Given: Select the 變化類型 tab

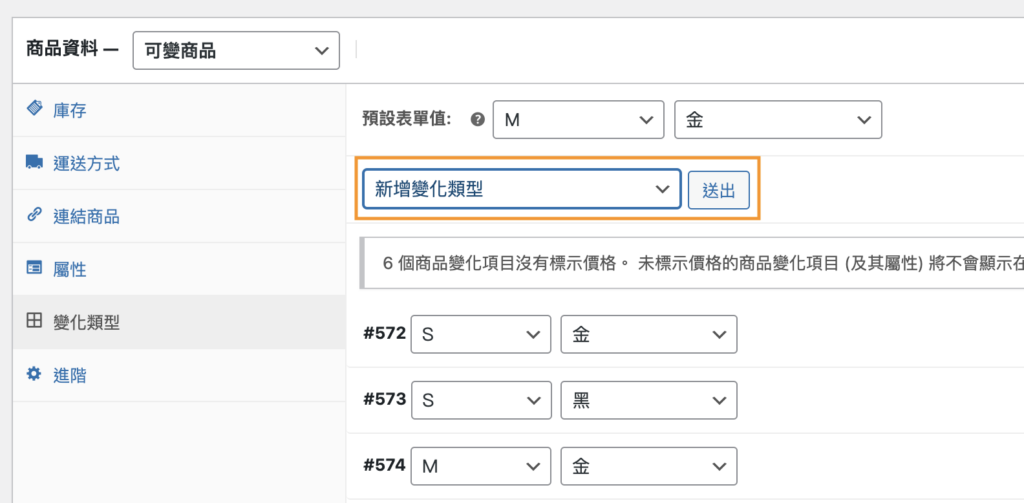Looking at the screenshot, I should [x=179, y=321].
